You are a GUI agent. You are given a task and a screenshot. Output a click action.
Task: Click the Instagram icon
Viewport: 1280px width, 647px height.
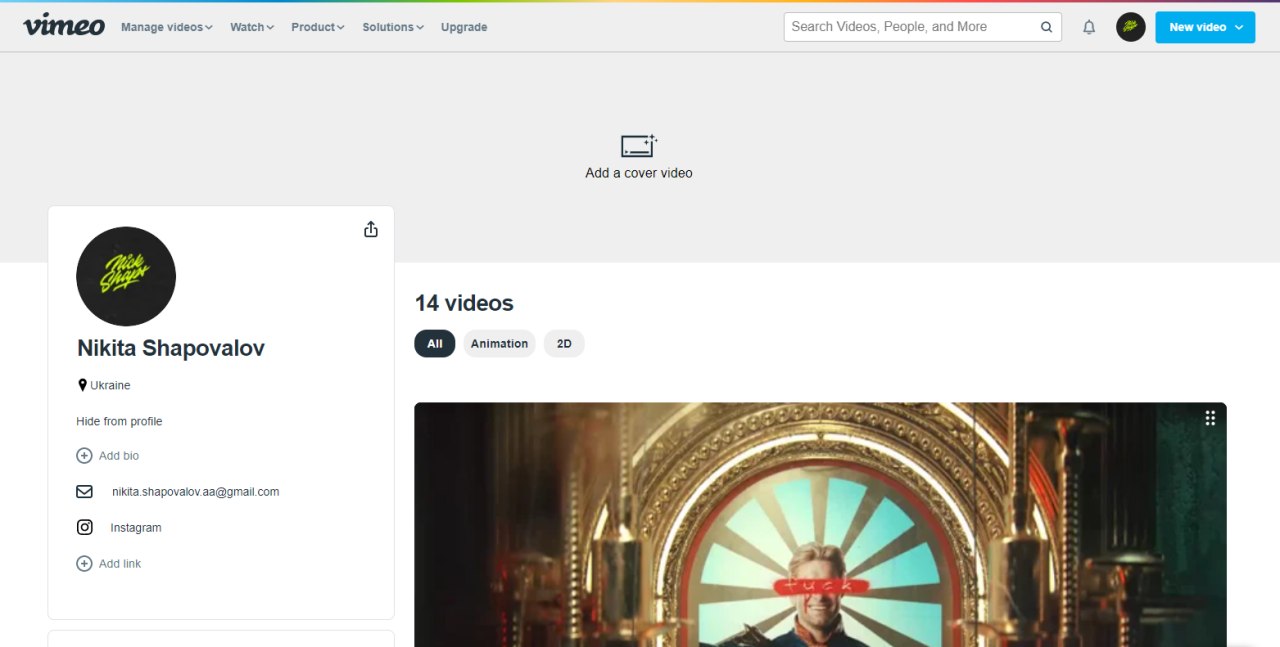point(85,527)
